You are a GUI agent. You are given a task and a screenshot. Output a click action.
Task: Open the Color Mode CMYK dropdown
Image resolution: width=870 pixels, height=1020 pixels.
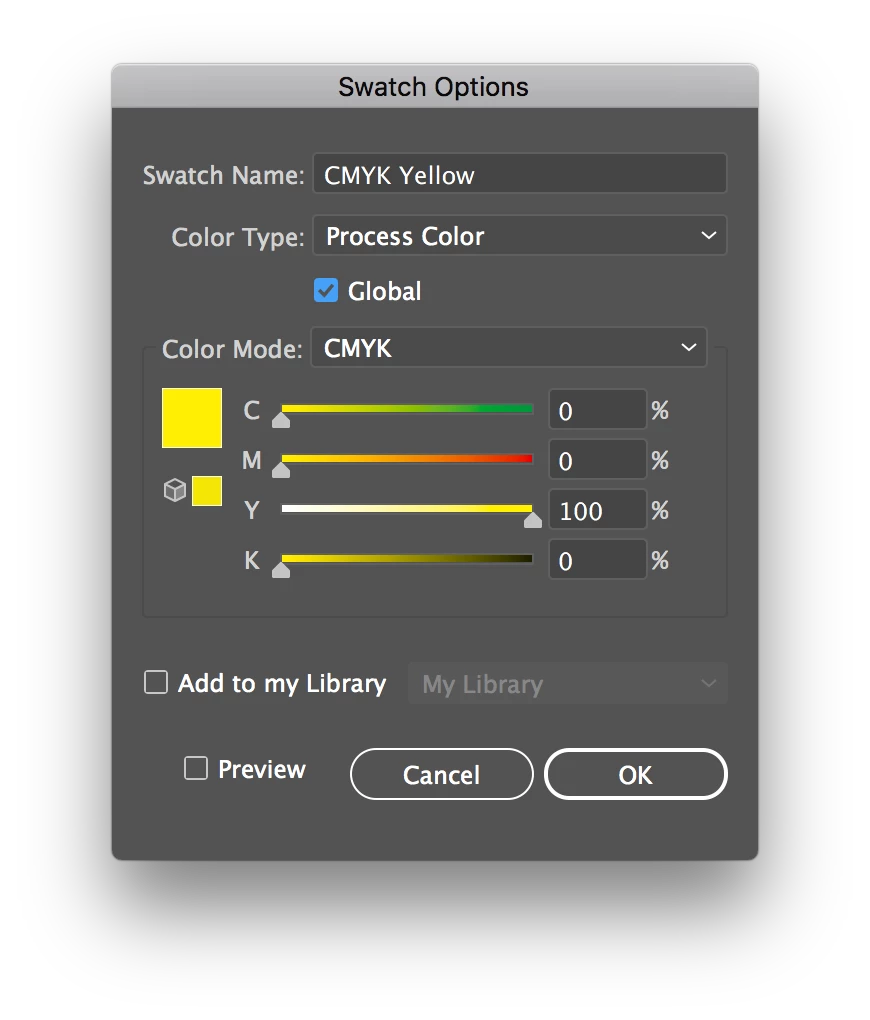click(x=509, y=347)
